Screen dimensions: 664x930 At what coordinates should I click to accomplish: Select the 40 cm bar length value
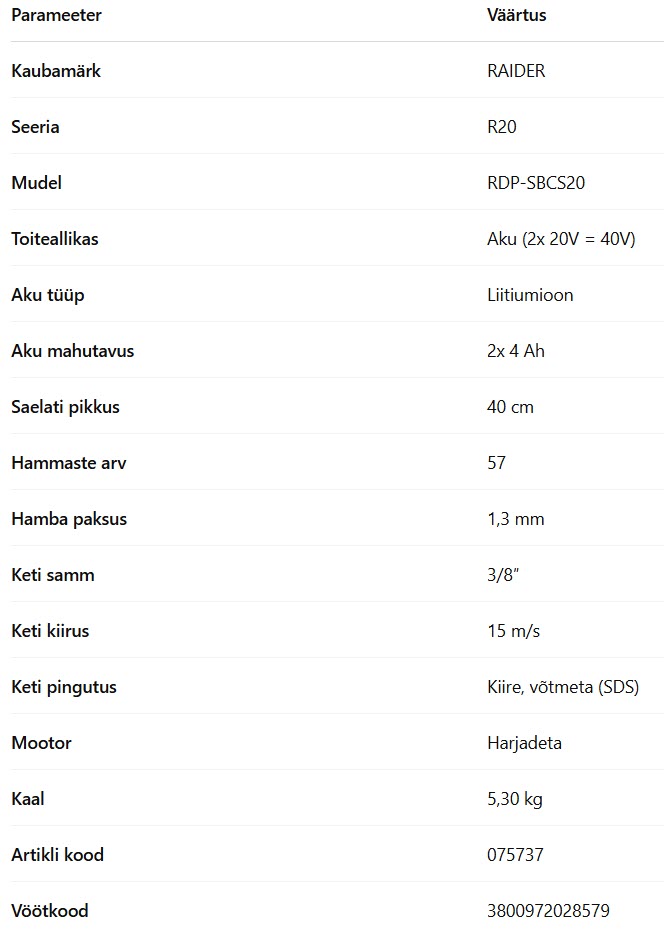coord(510,407)
